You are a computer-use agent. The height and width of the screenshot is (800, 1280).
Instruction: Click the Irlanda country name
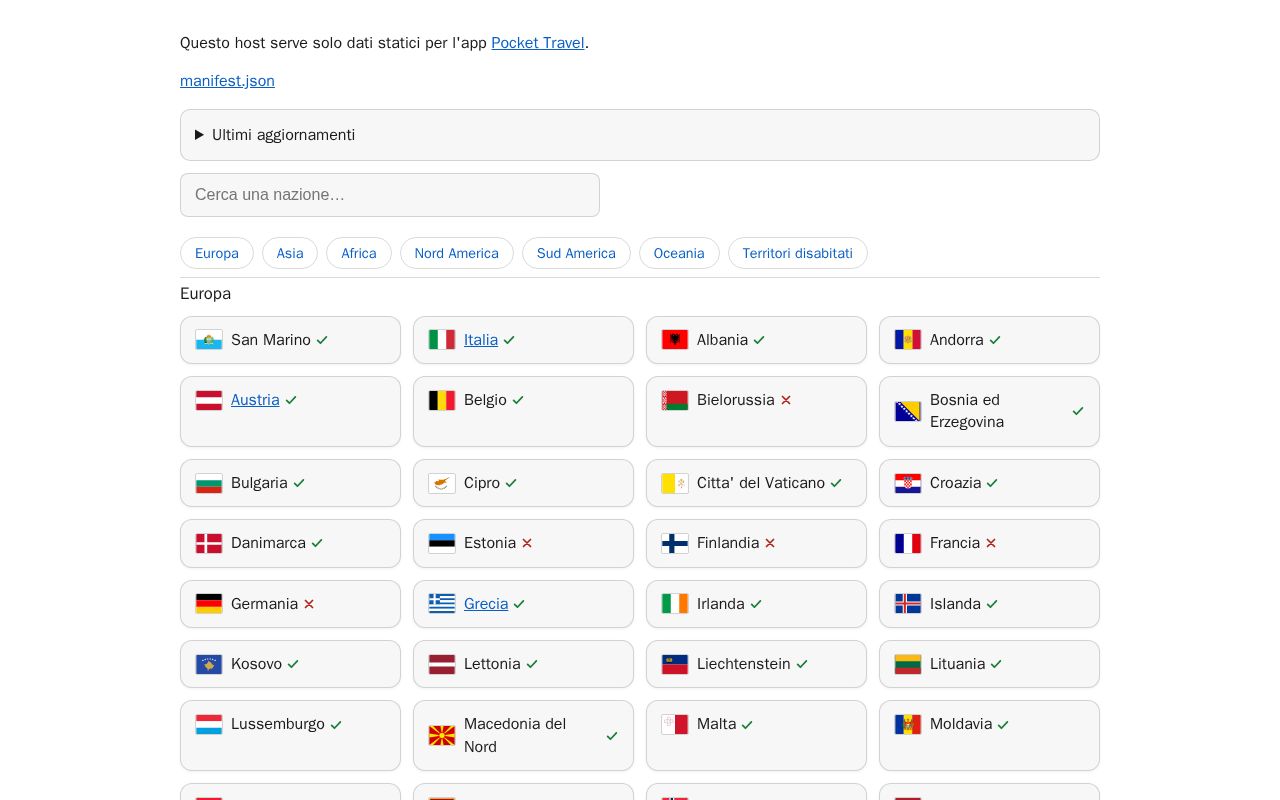pos(721,604)
